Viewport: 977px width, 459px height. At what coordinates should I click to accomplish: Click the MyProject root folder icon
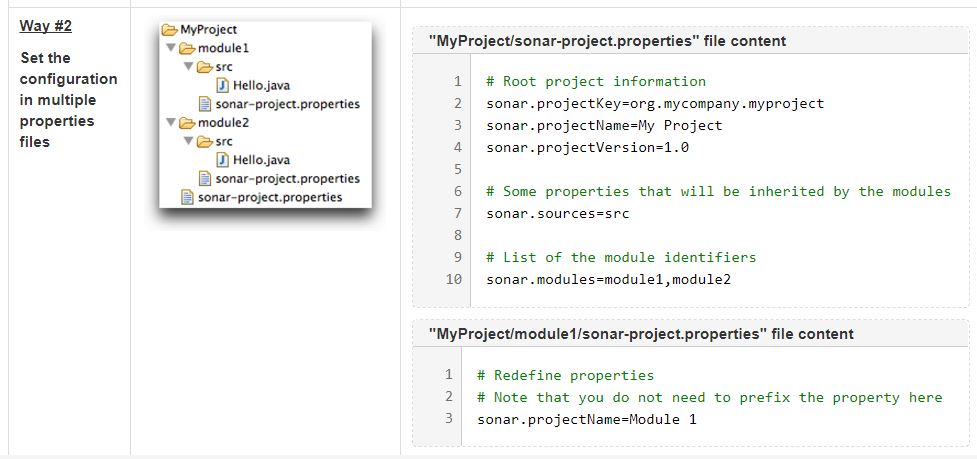[171, 31]
